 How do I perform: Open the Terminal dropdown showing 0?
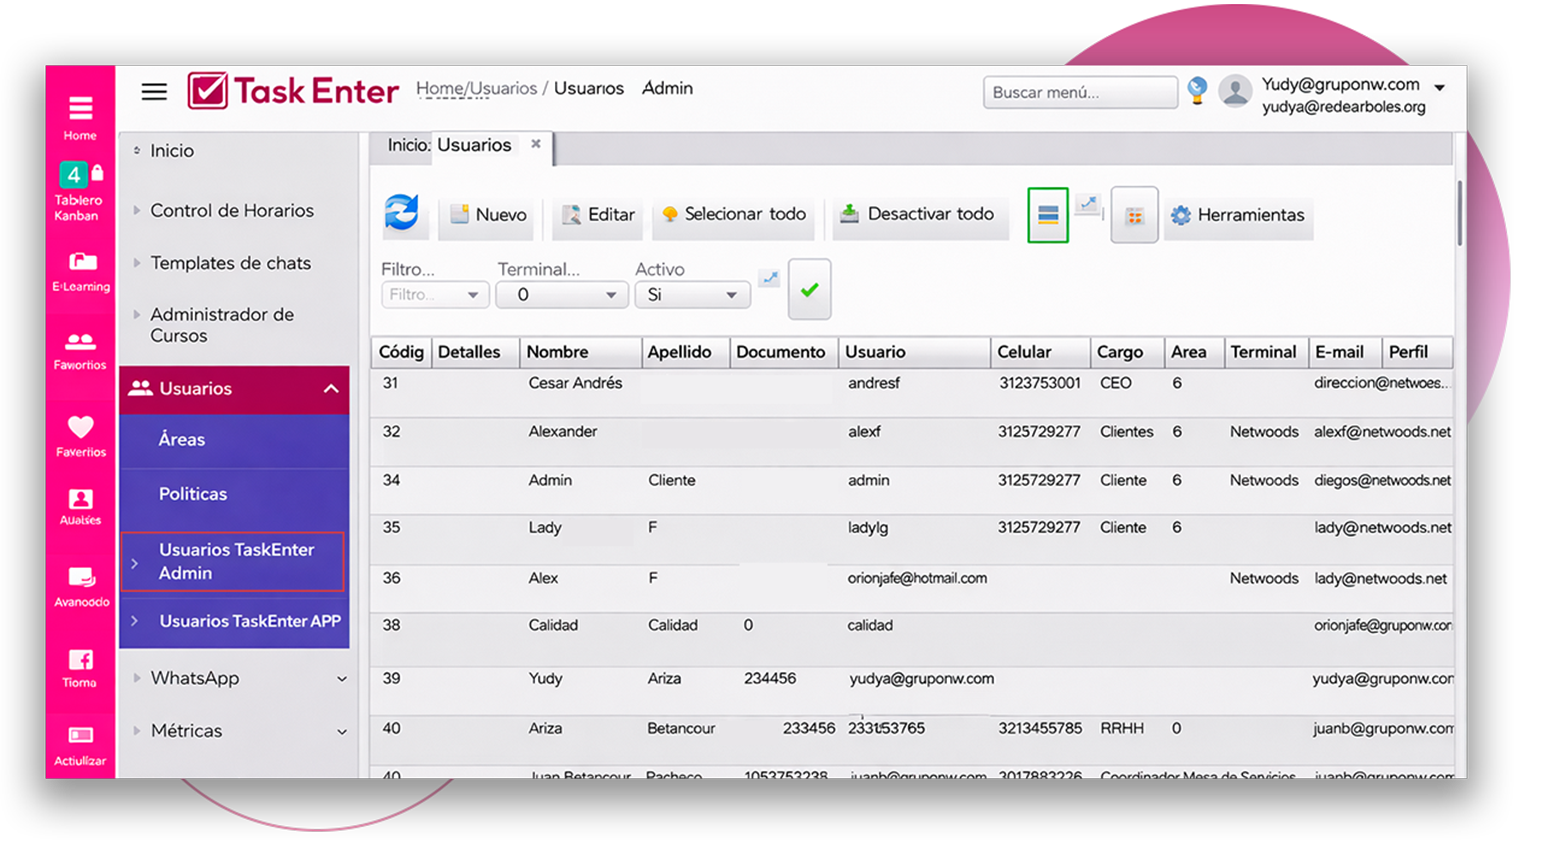pyautogui.click(x=562, y=295)
